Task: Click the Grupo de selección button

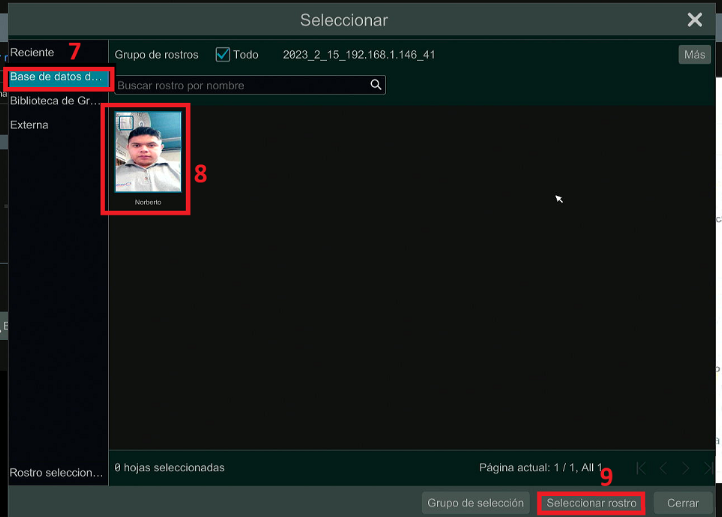Action: (475, 503)
